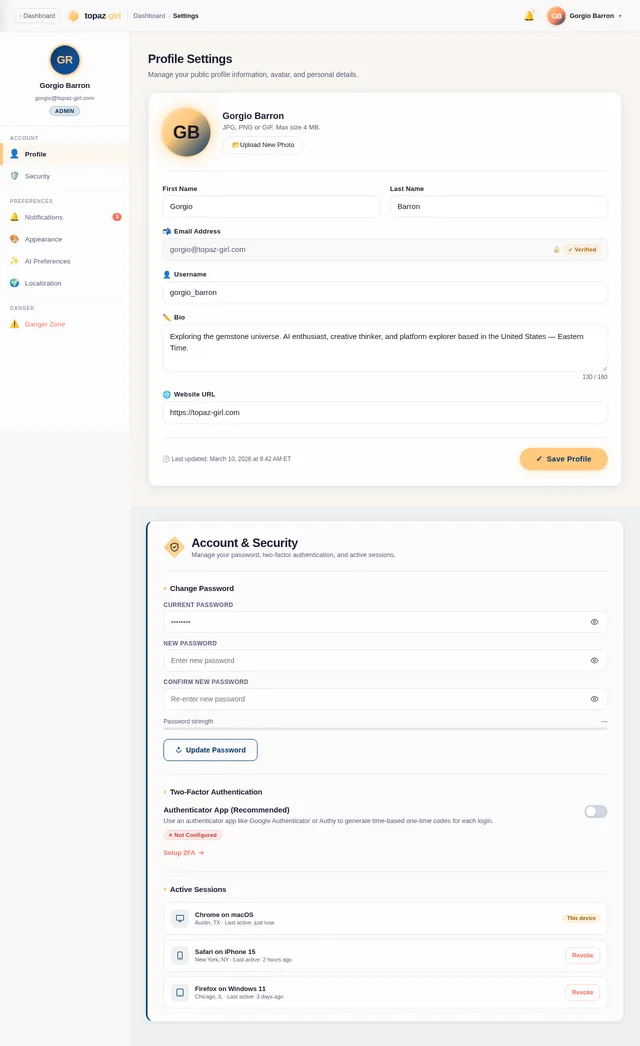Click the Danger Zone warning icon
The width and height of the screenshot is (640, 1046).
pyautogui.click(x=14, y=324)
